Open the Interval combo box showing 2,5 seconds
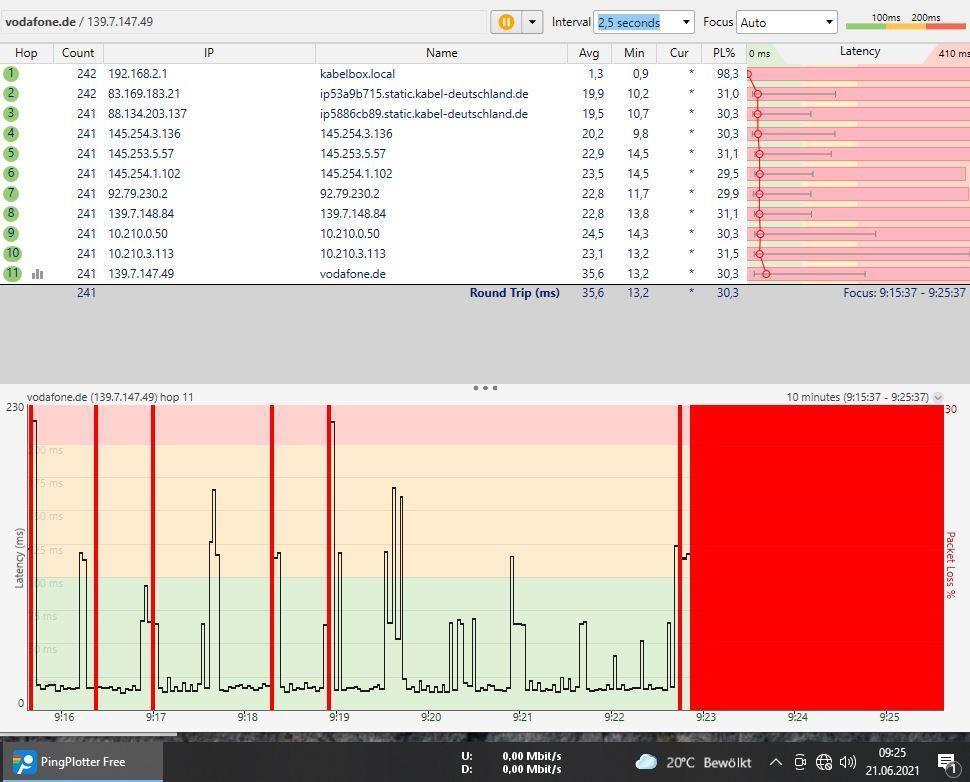The height and width of the screenshot is (782, 970). [x=643, y=22]
